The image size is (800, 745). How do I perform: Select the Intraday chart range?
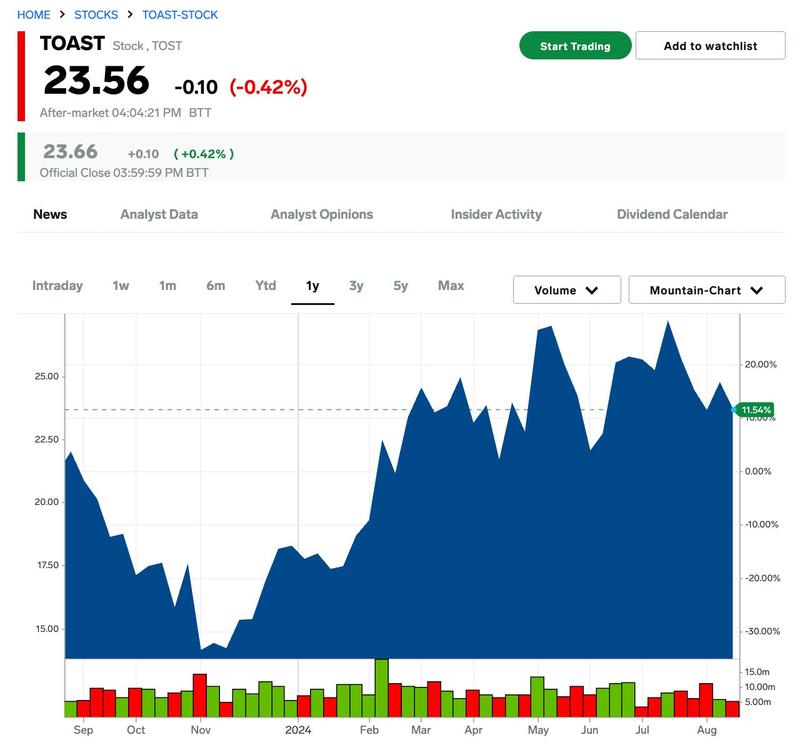click(57, 286)
